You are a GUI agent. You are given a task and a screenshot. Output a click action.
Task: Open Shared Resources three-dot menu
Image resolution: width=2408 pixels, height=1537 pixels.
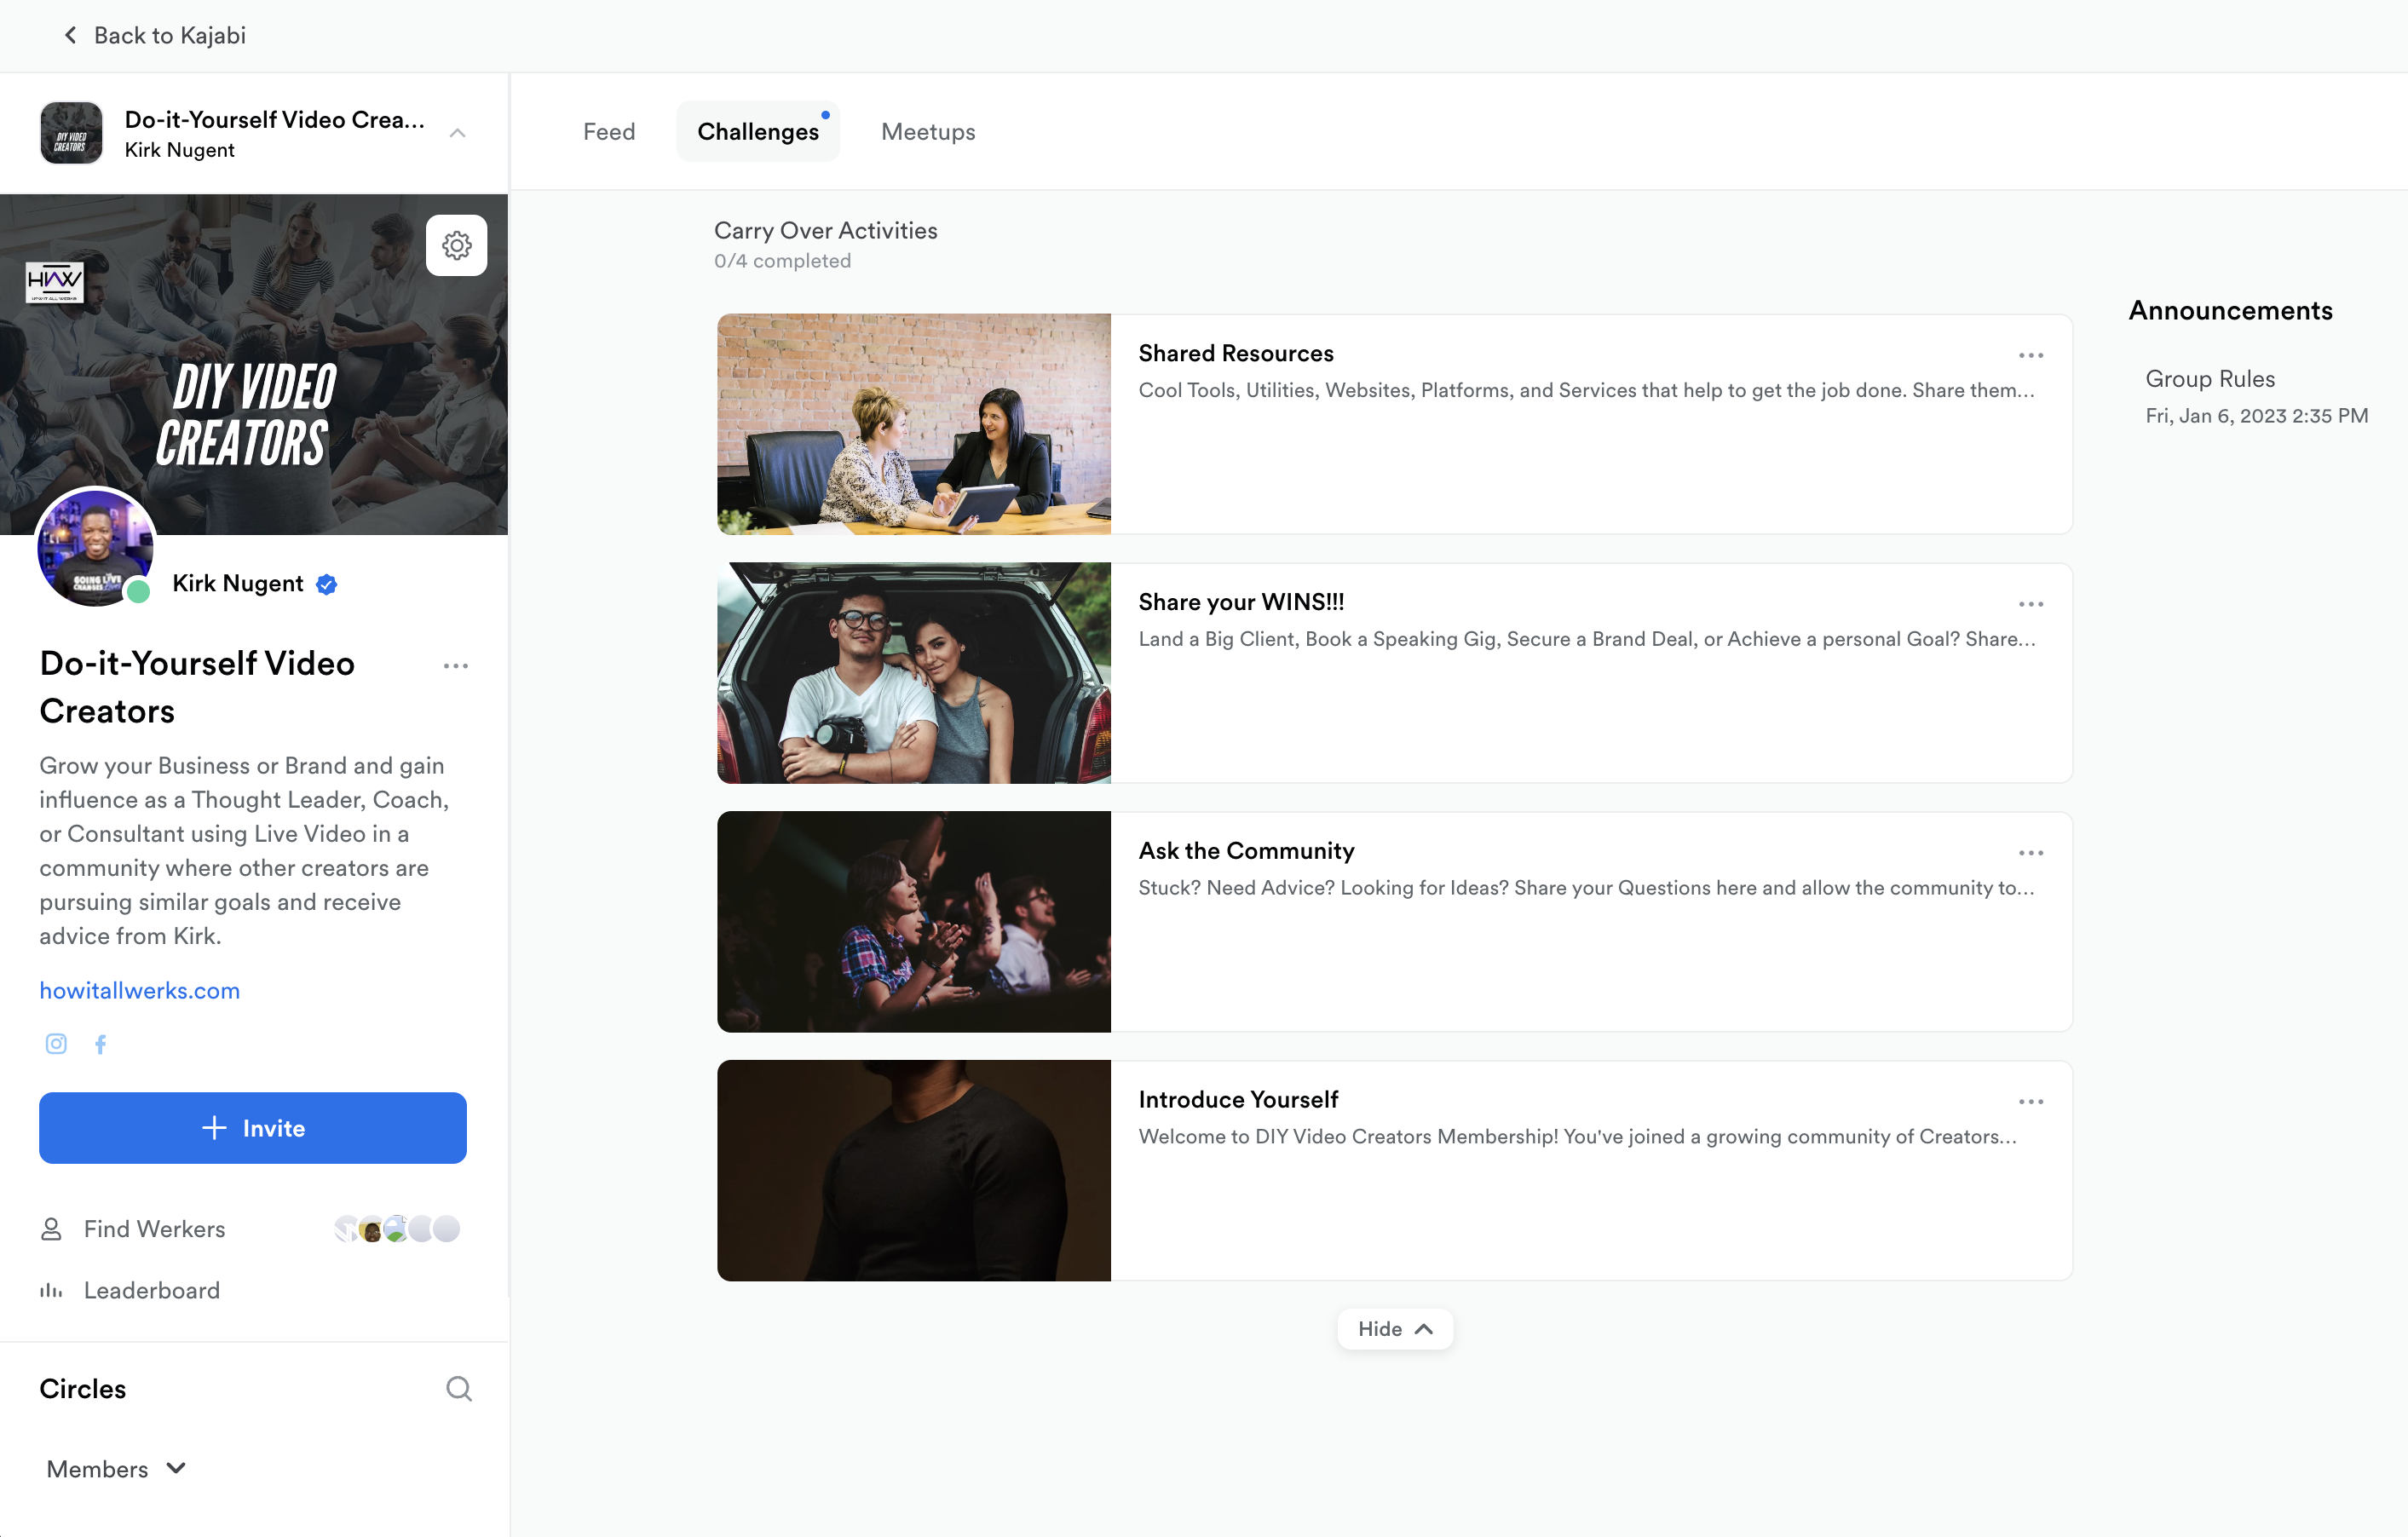(2030, 355)
